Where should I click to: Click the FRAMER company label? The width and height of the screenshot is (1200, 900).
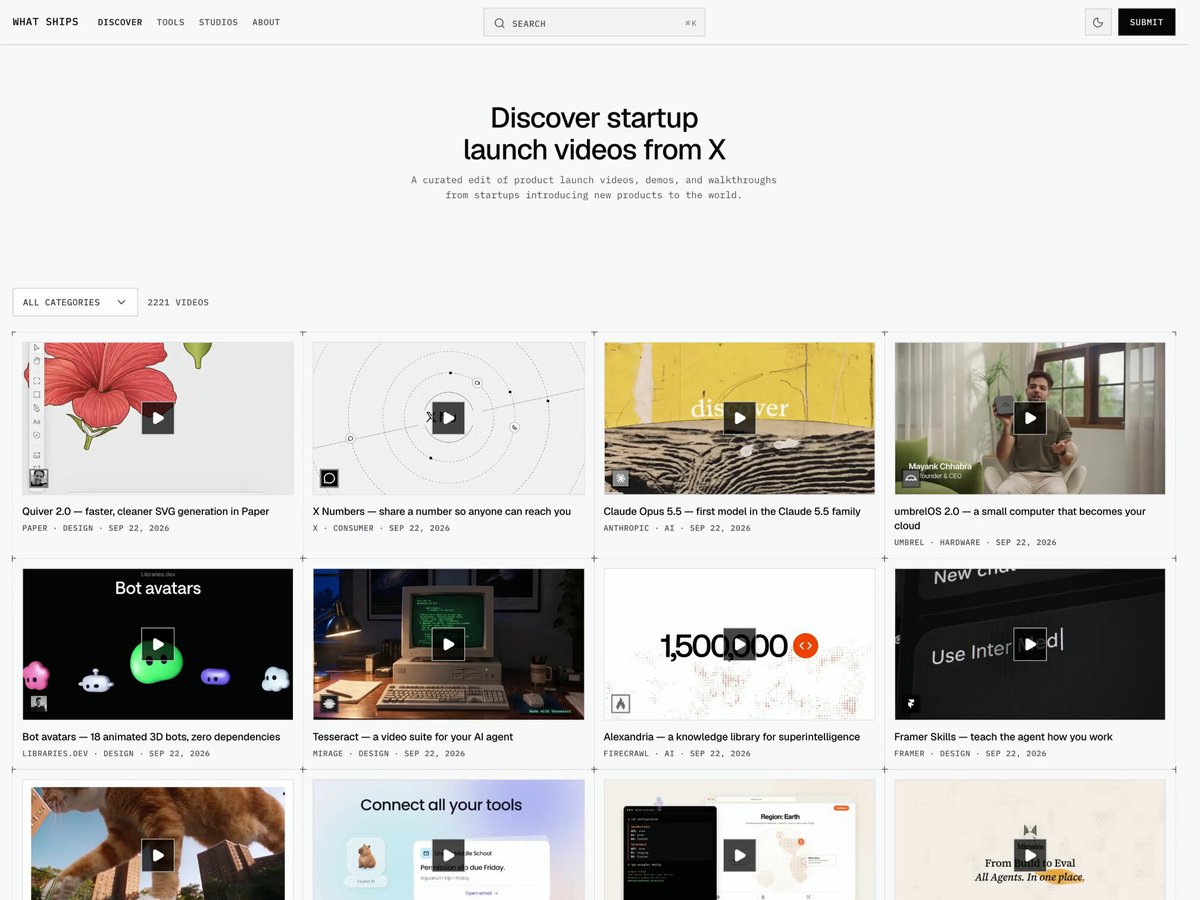(910, 753)
